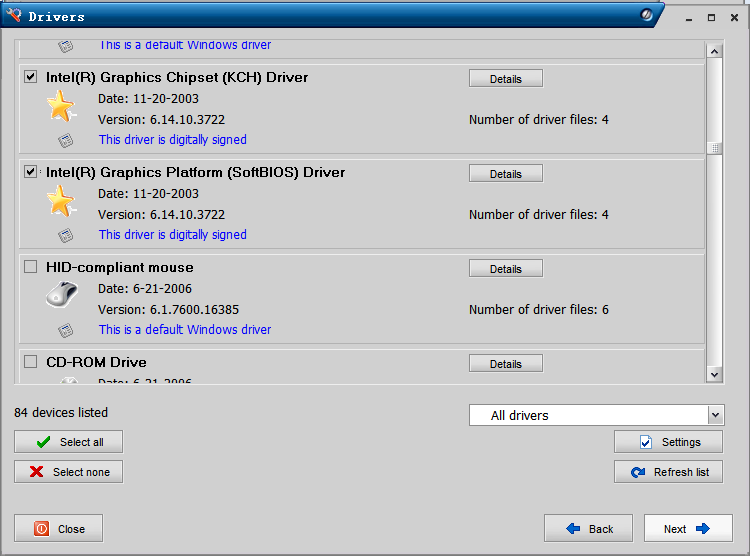The image size is (750, 556).
Task: Click the signature icon beside KCH driver's digitally signed text
Action: [66, 140]
